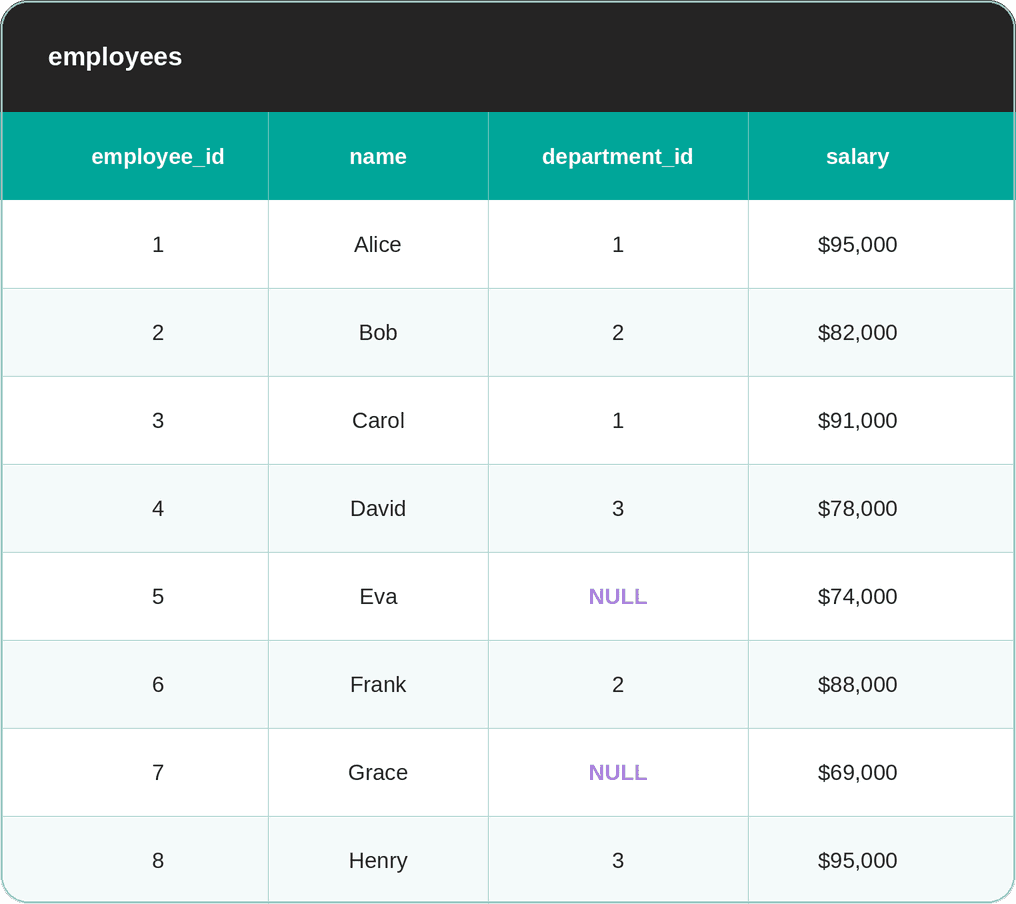Select the name column header

tap(378, 156)
